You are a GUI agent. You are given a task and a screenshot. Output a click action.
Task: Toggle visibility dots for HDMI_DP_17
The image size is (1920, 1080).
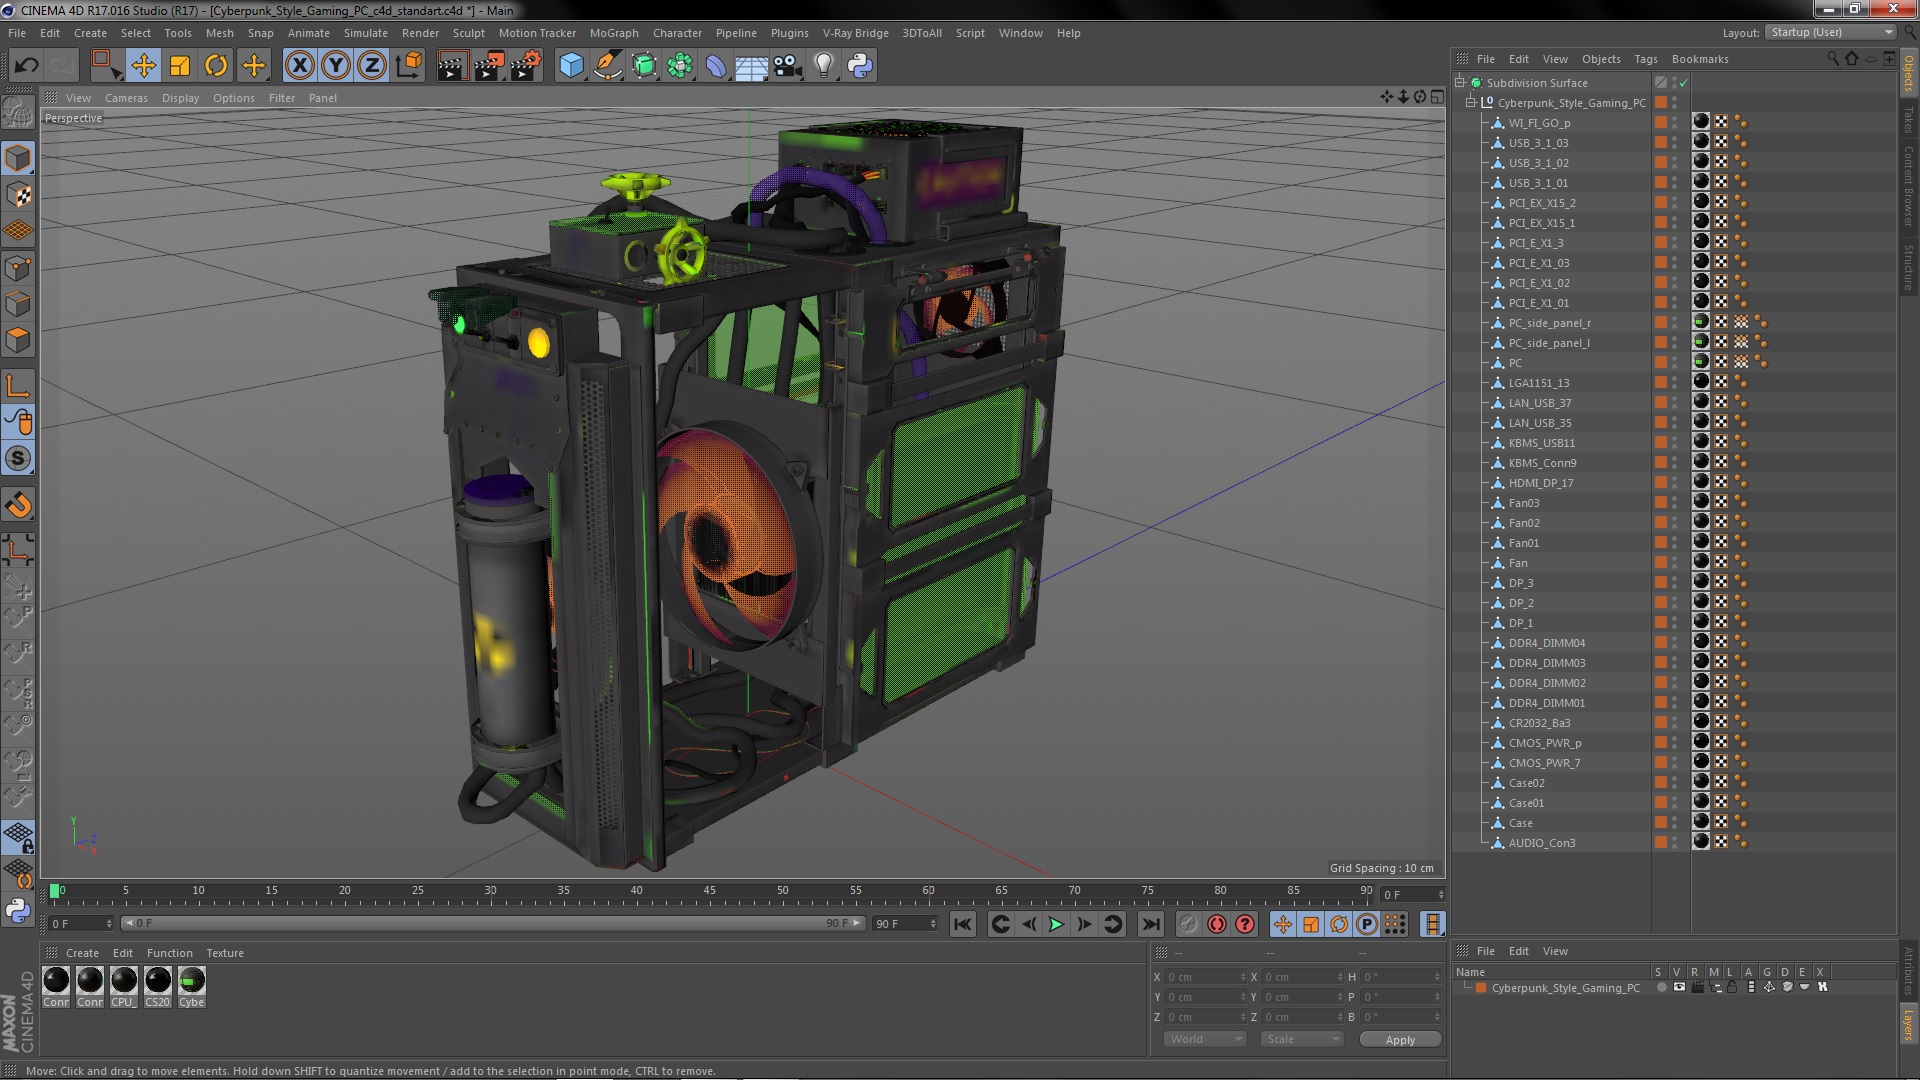point(1675,483)
